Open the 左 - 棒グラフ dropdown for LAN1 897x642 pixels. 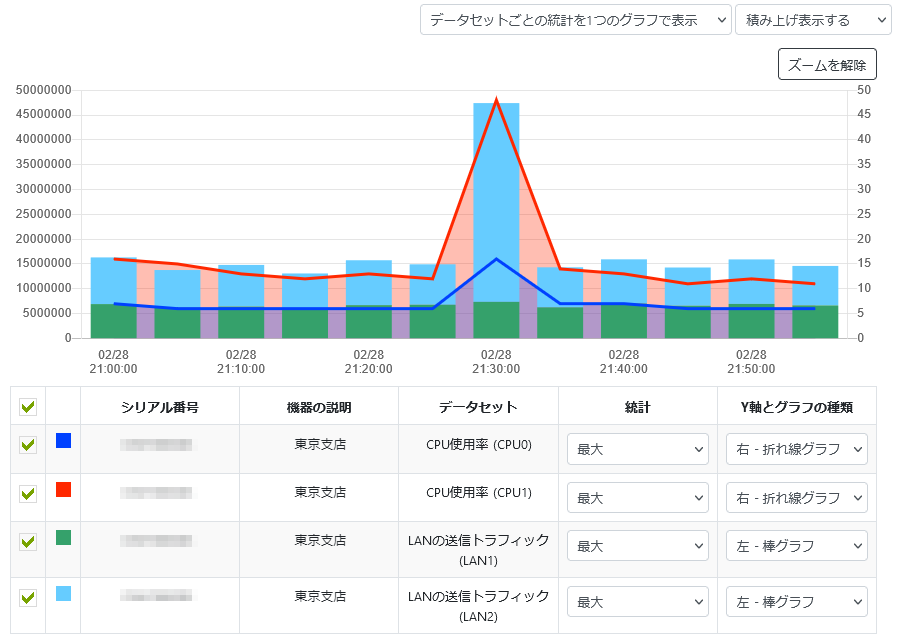click(797, 545)
